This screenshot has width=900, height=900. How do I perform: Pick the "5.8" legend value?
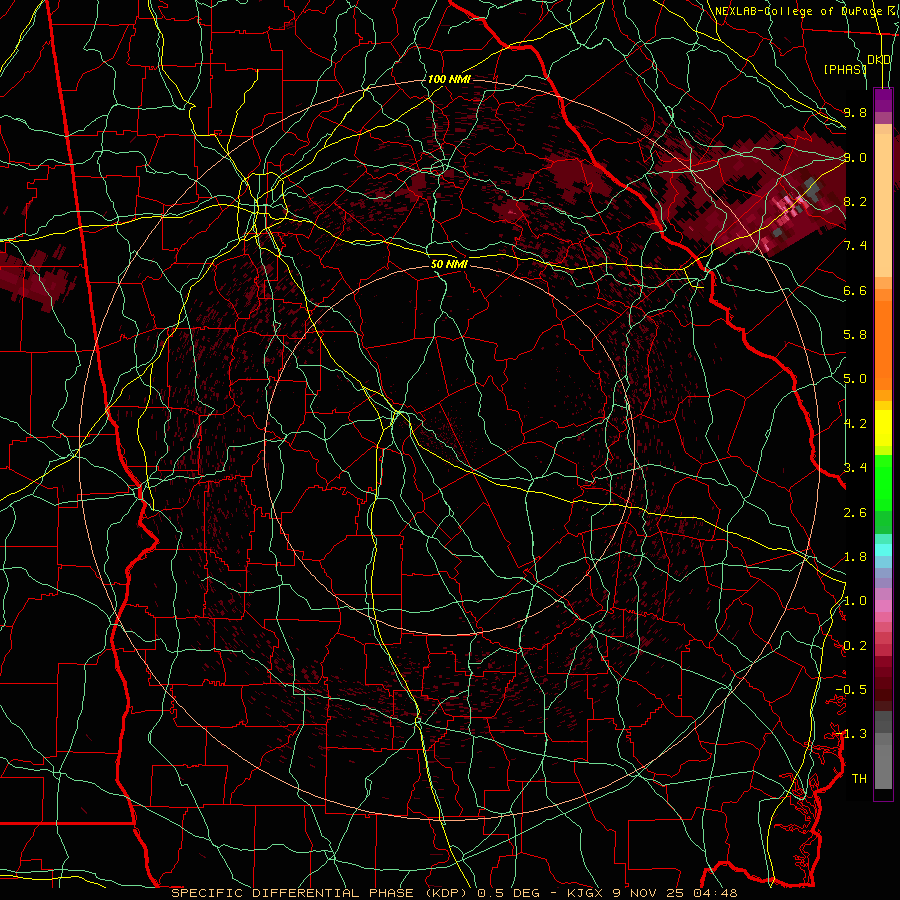click(x=855, y=335)
